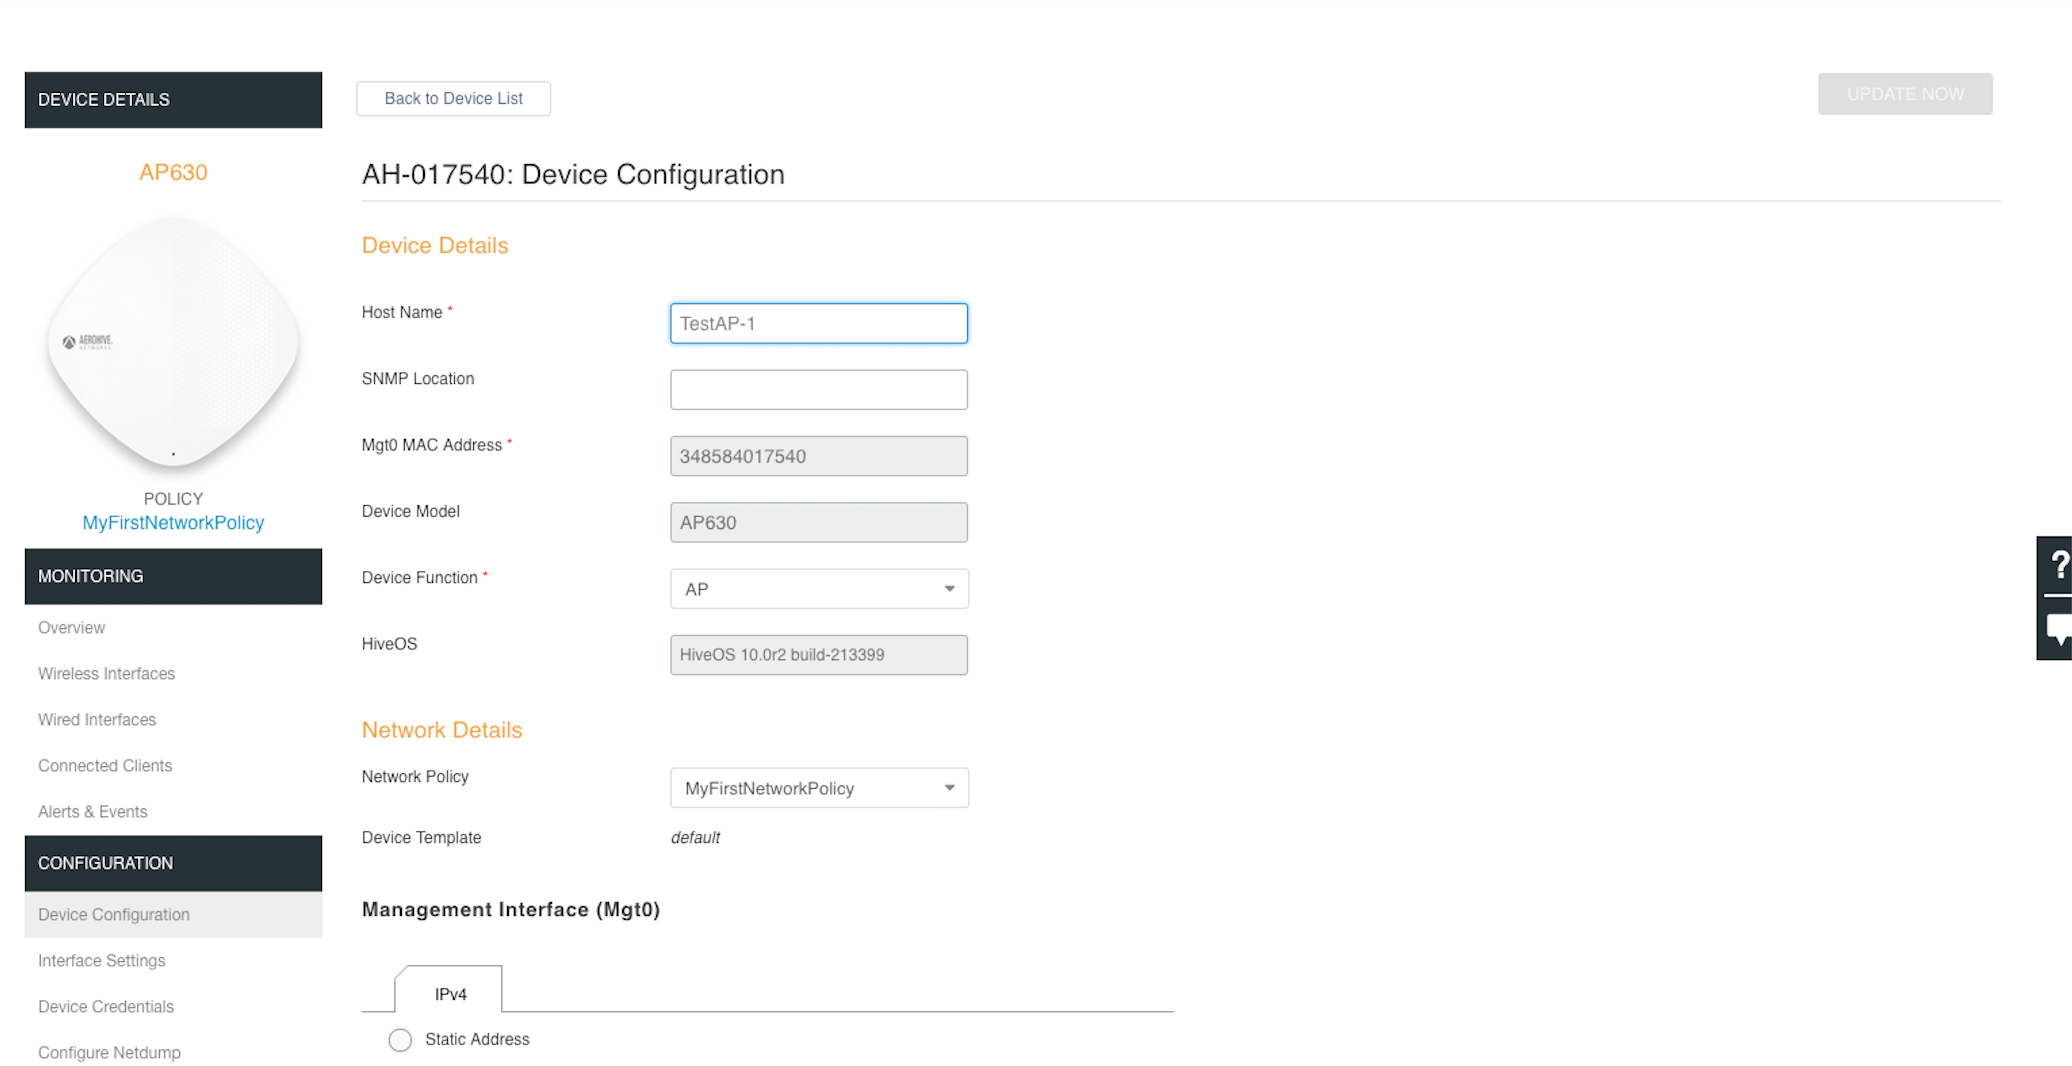Click the HiveOS version field
The image size is (2072, 1066).
(819, 655)
